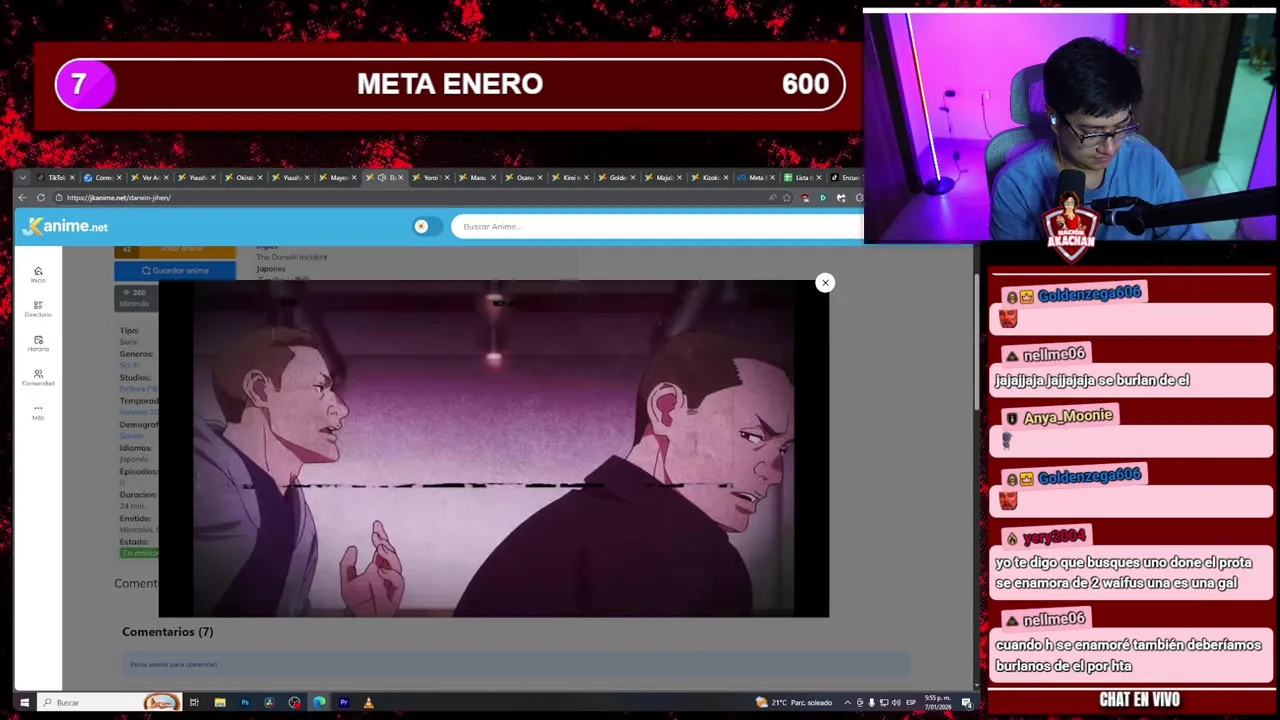This screenshot has width=1280, height=720.
Task: Go back with the browser back arrow
Action: click(x=23, y=197)
